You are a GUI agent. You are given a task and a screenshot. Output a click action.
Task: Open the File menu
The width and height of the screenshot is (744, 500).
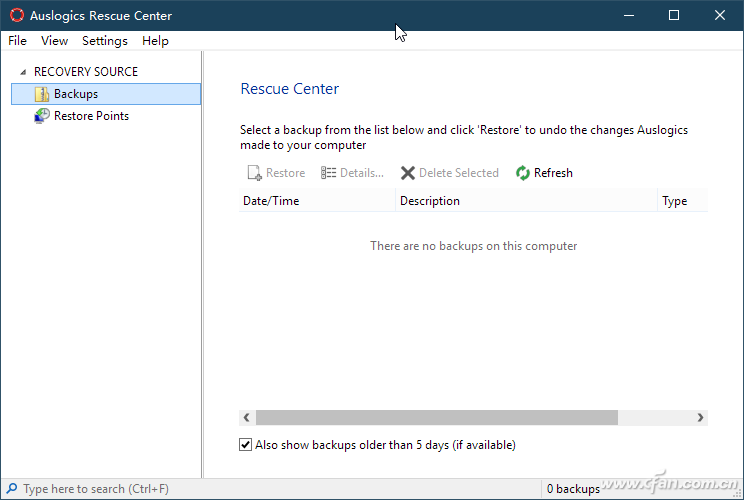click(x=18, y=41)
